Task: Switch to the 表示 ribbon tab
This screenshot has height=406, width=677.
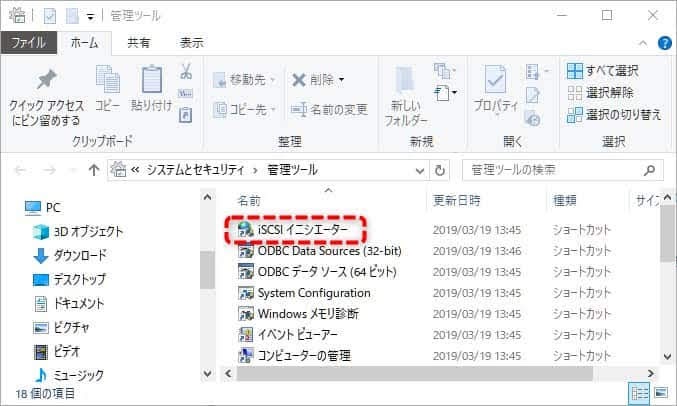Action: [x=191, y=43]
